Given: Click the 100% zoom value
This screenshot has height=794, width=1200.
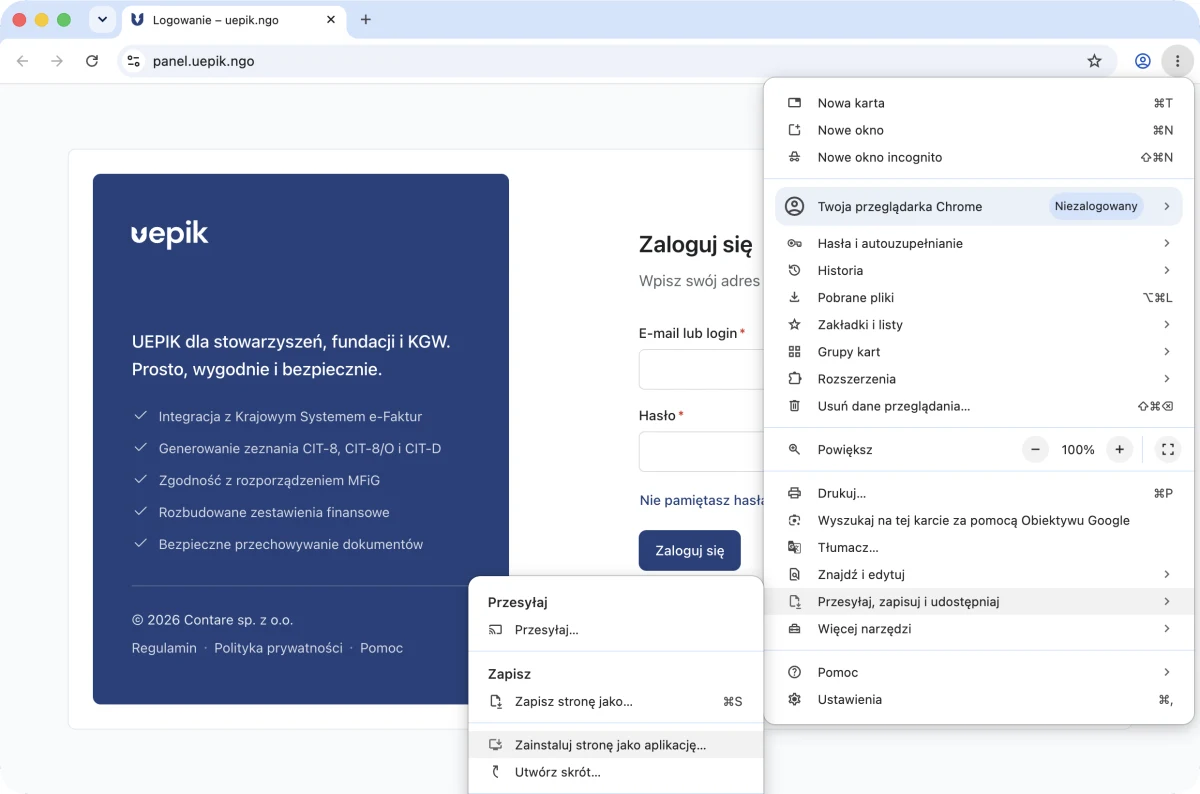Looking at the screenshot, I should click(1078, 450).
